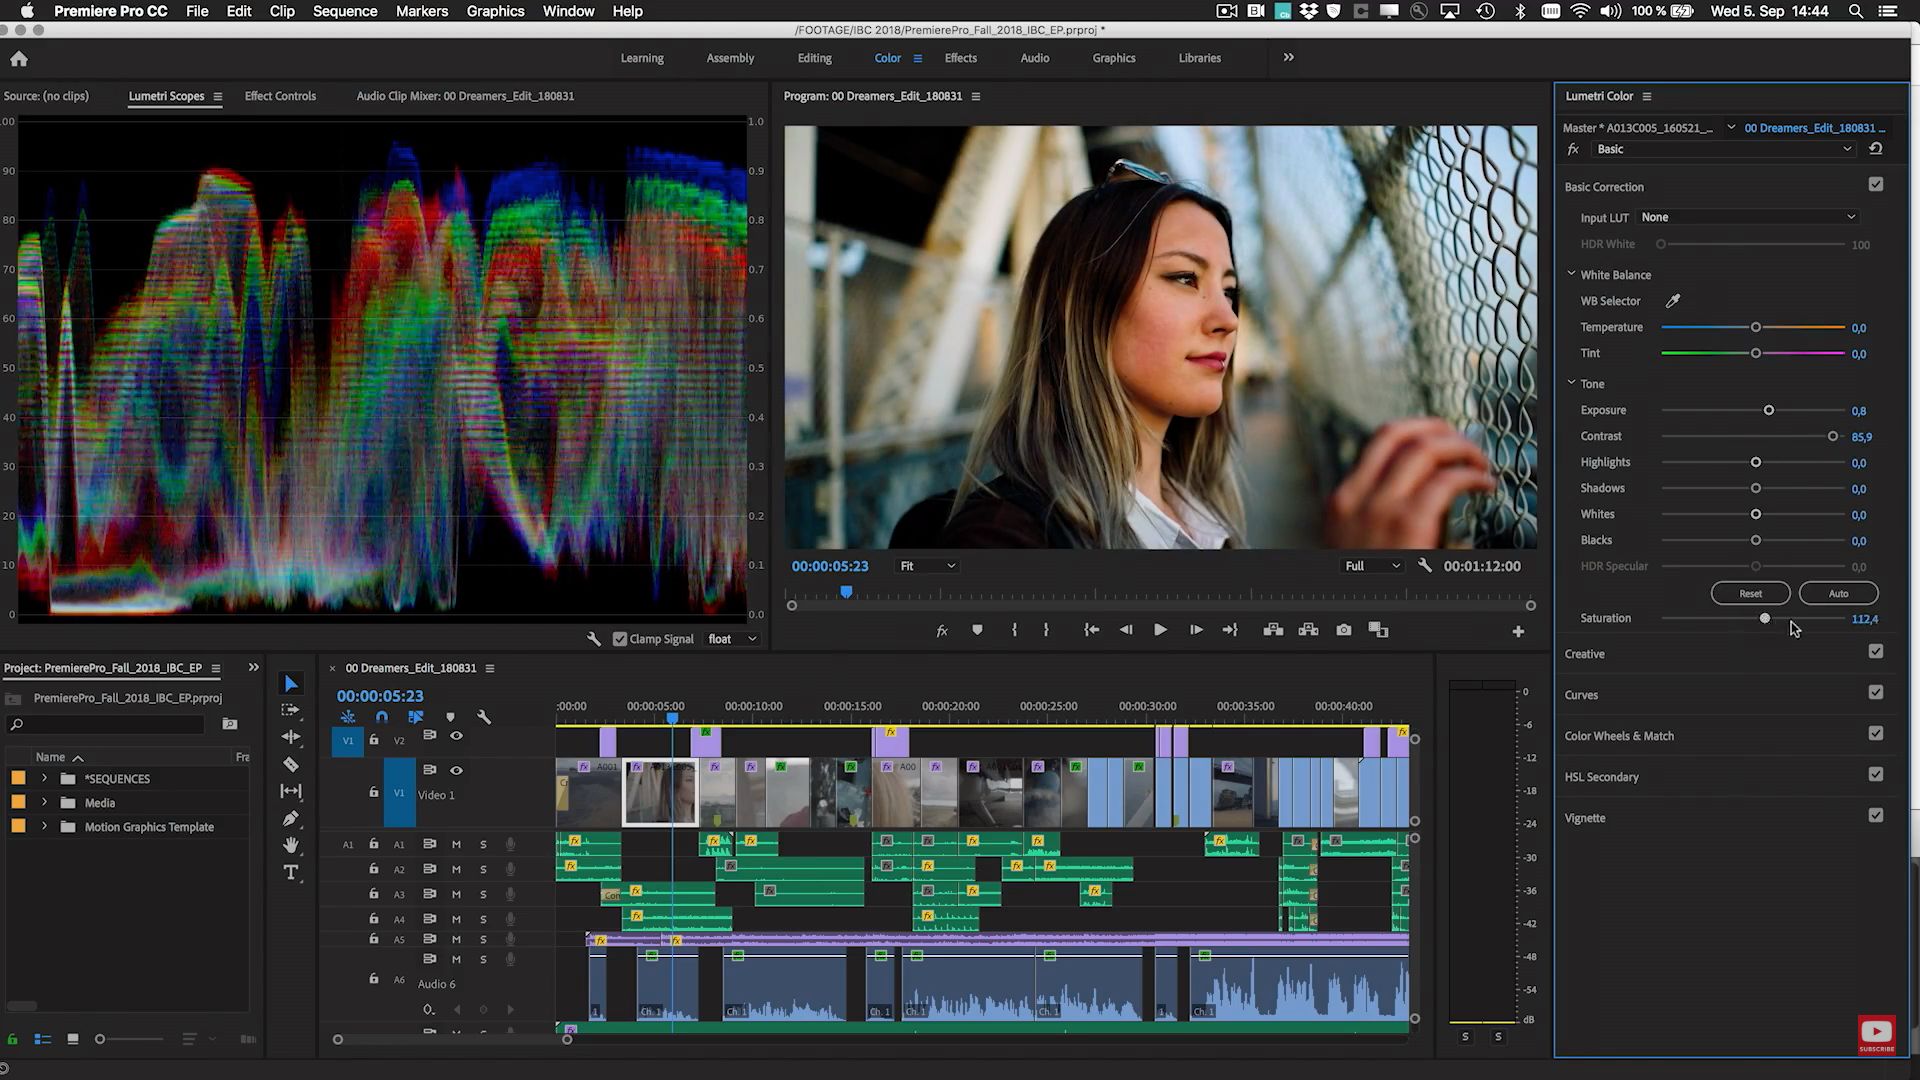This screenshot has height=1080, width=1920.
Task: Click the Auto tone button
Action: (x=1838, y=594)
